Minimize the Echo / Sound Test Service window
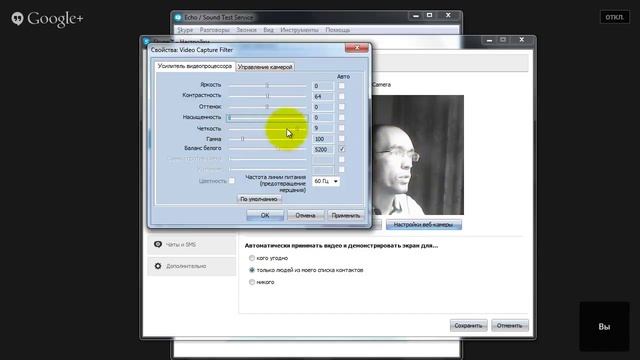The height and width of the screenshot is (360, 640). (416, 16)
